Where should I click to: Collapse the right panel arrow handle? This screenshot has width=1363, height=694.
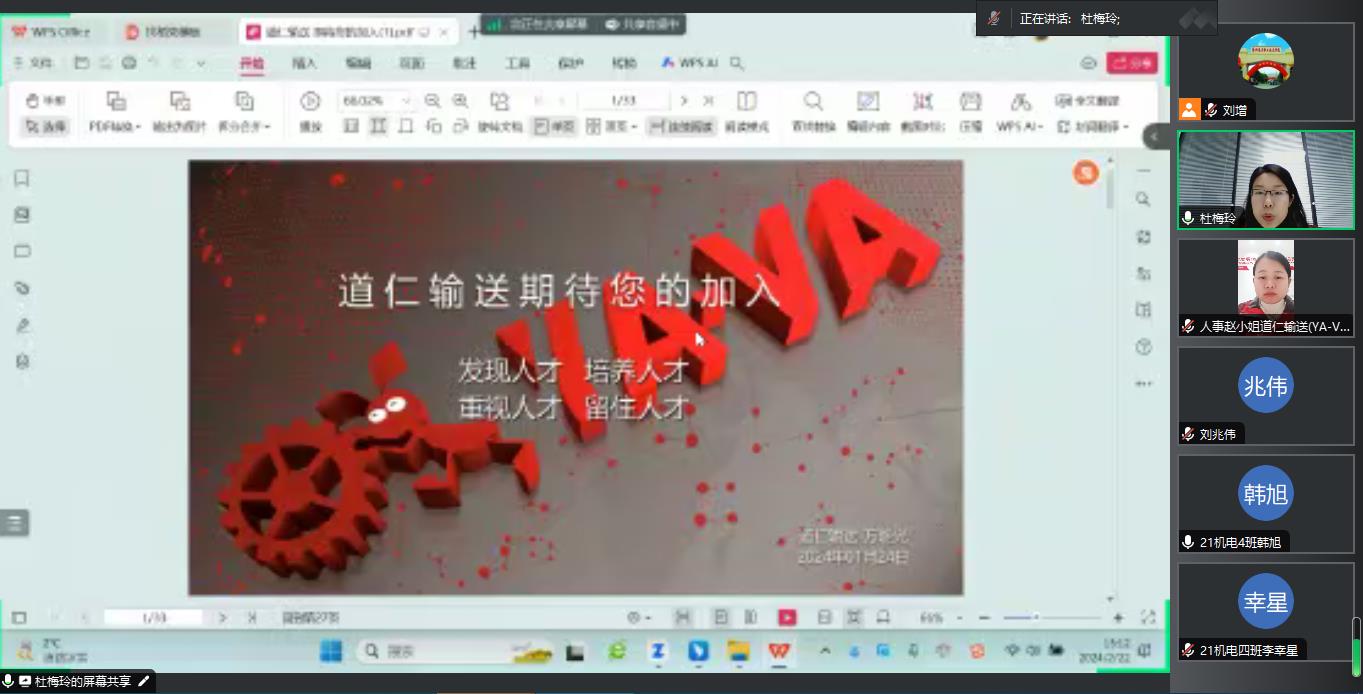1156,137
